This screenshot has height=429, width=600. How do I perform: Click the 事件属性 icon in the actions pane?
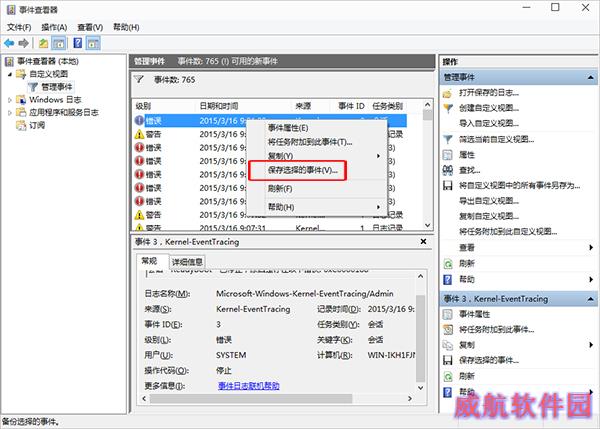(x=447, y=314)
